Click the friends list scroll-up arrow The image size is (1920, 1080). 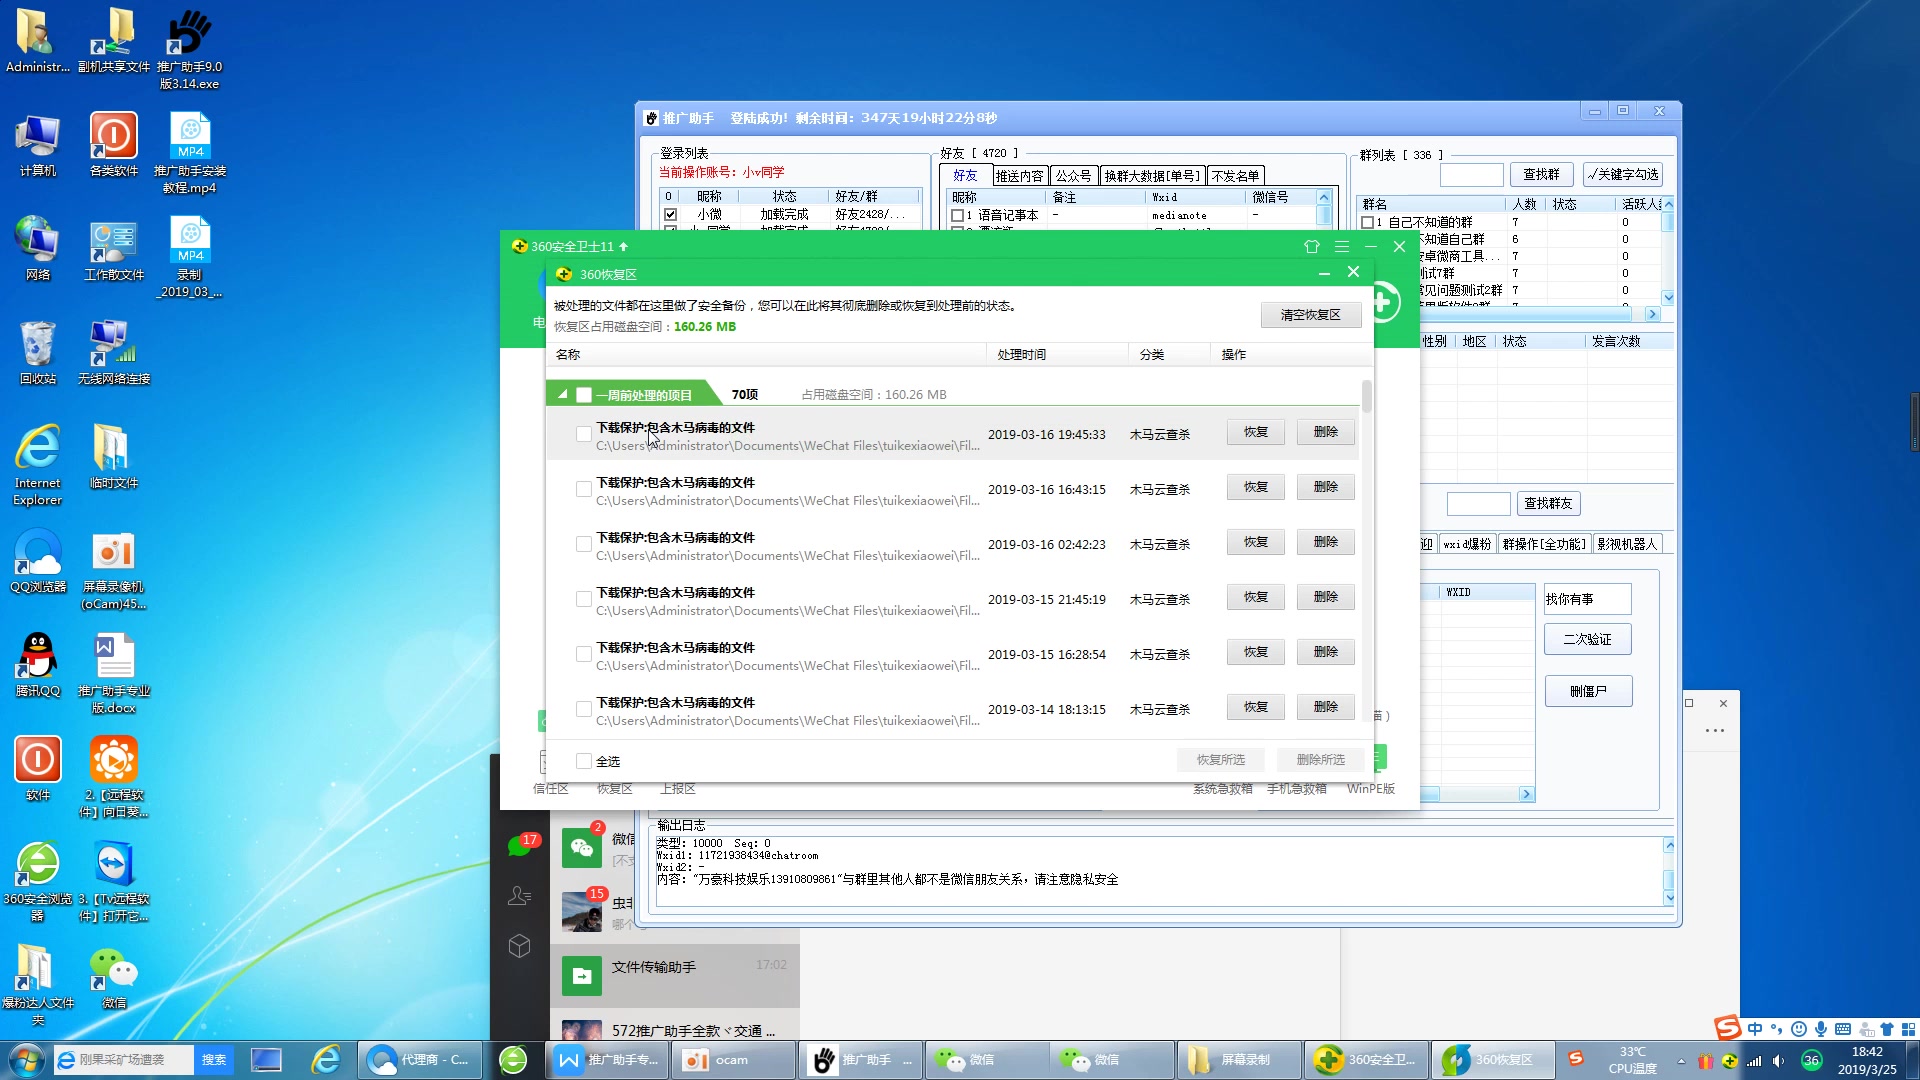[x=1324, y=197]
